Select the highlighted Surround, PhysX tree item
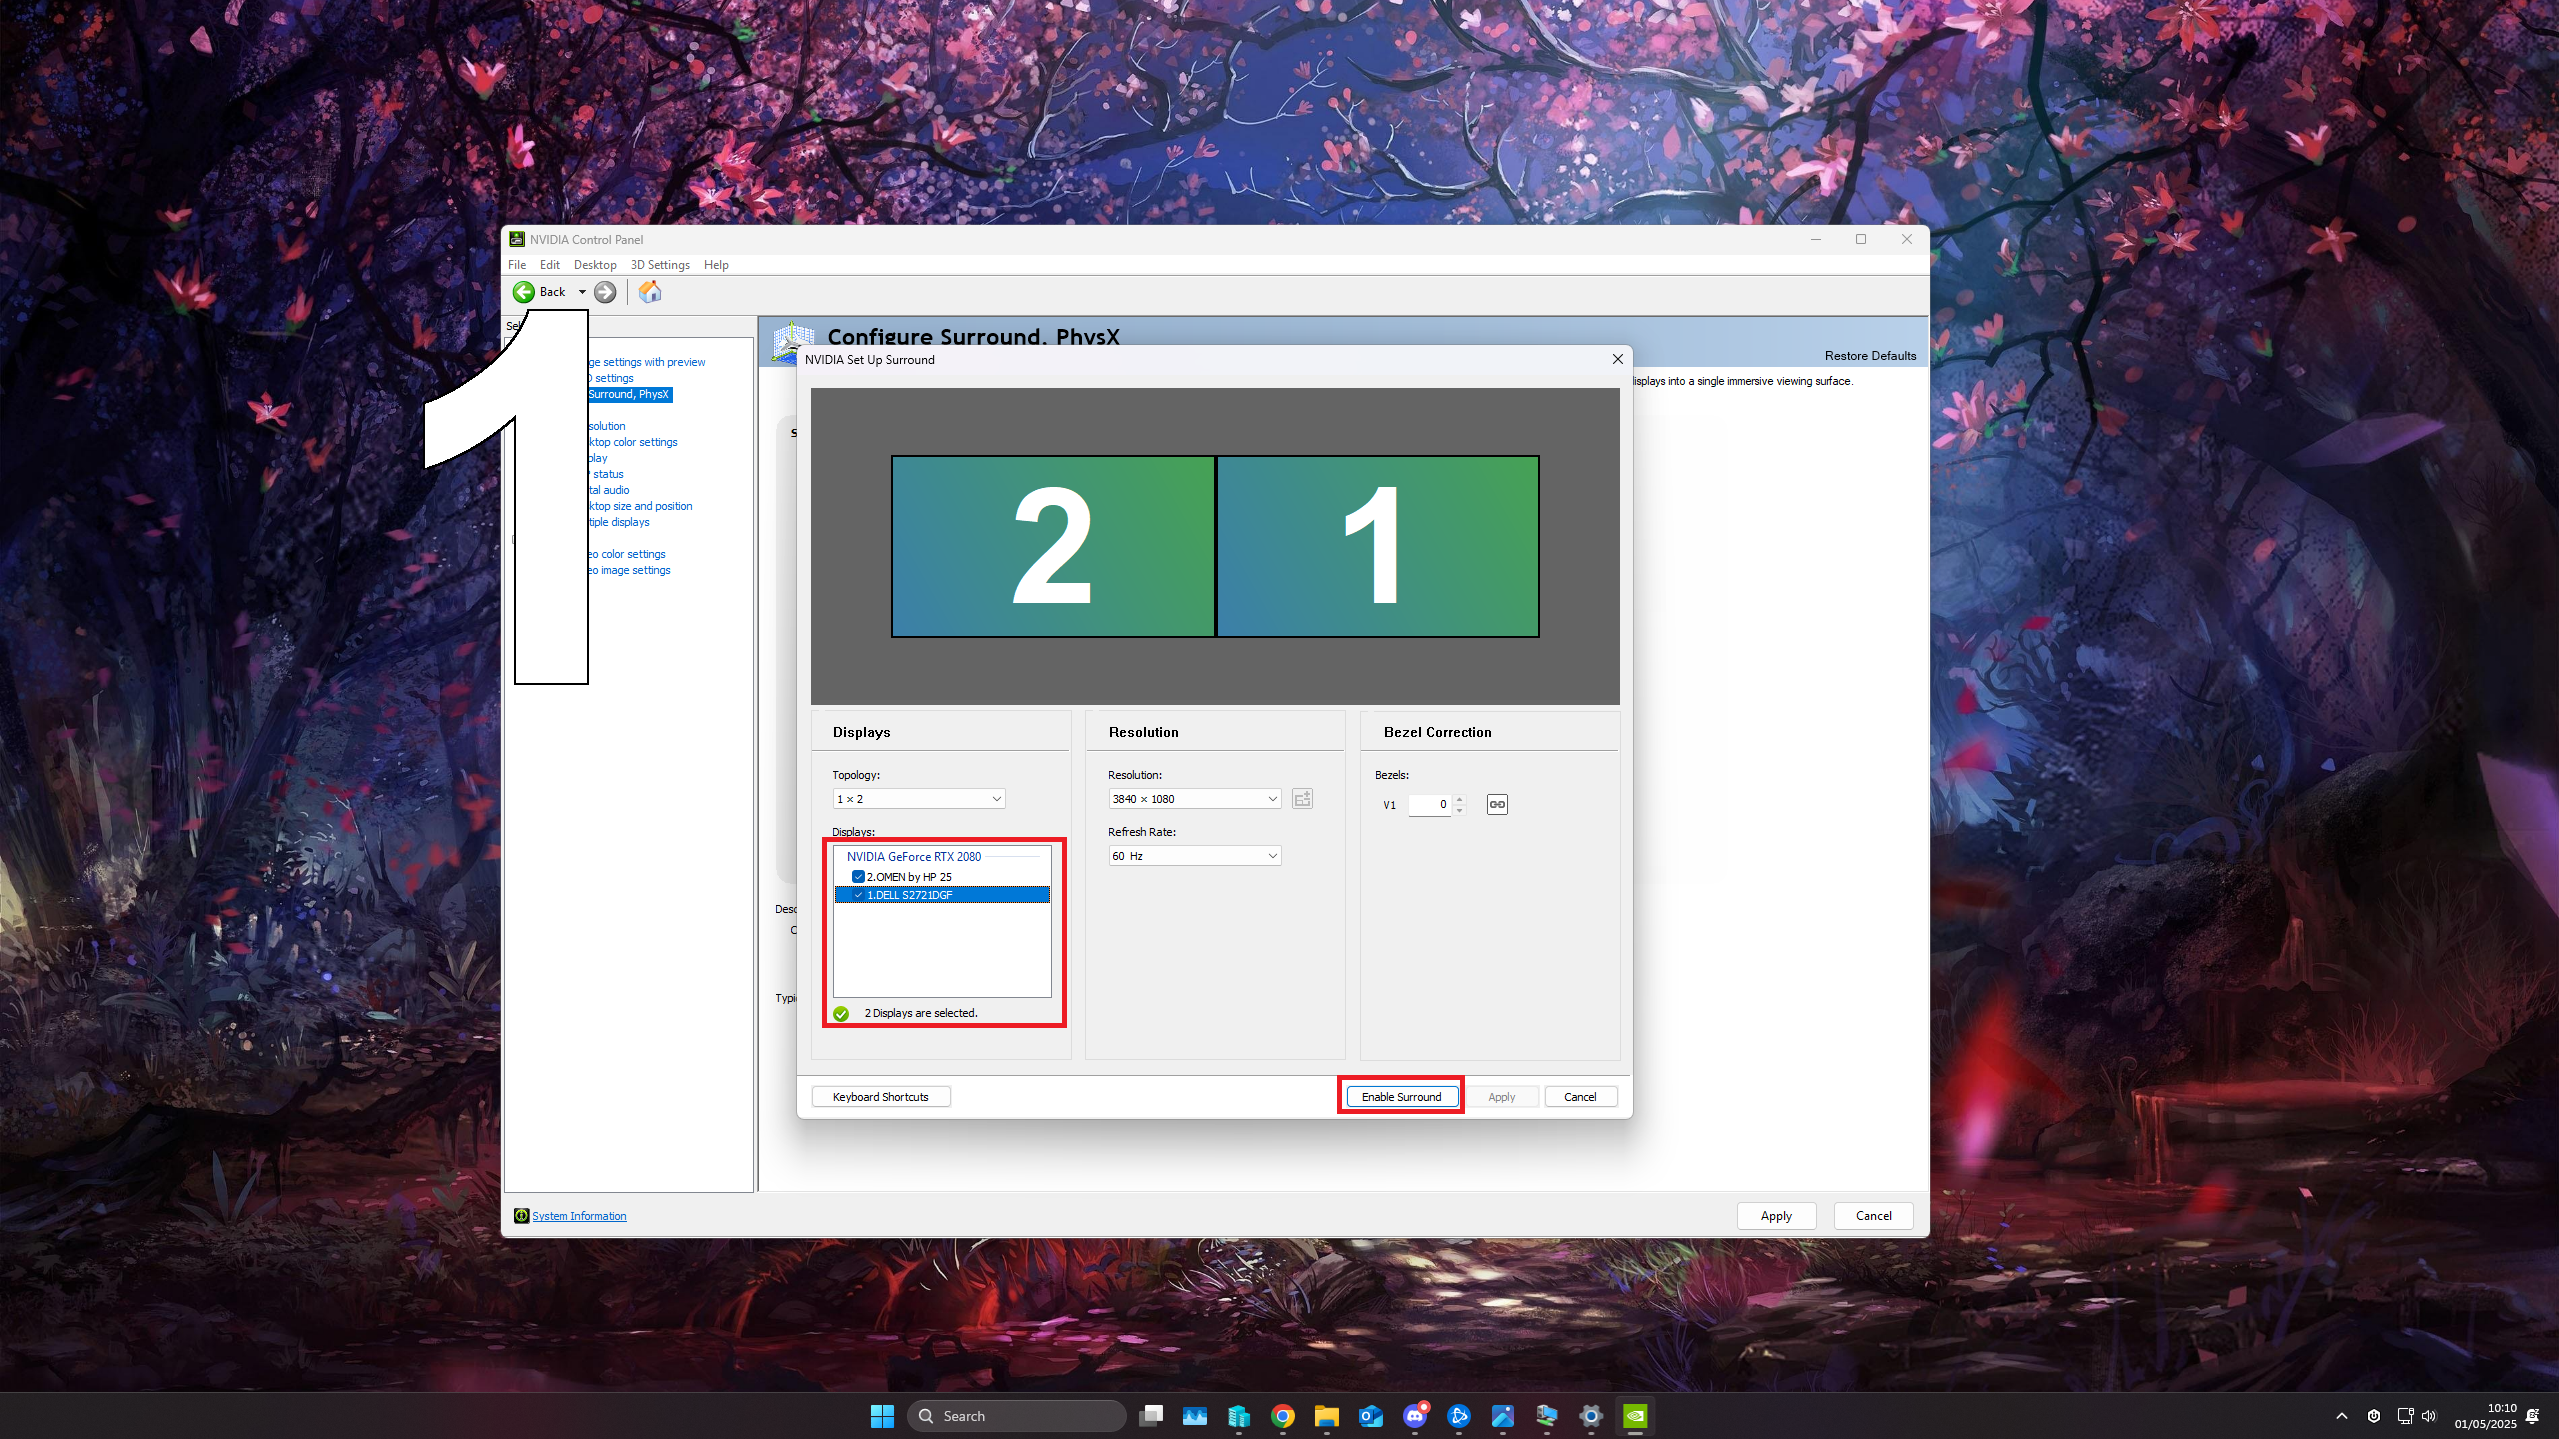The image size is (2559, 1439). click(x=630, y=395)
